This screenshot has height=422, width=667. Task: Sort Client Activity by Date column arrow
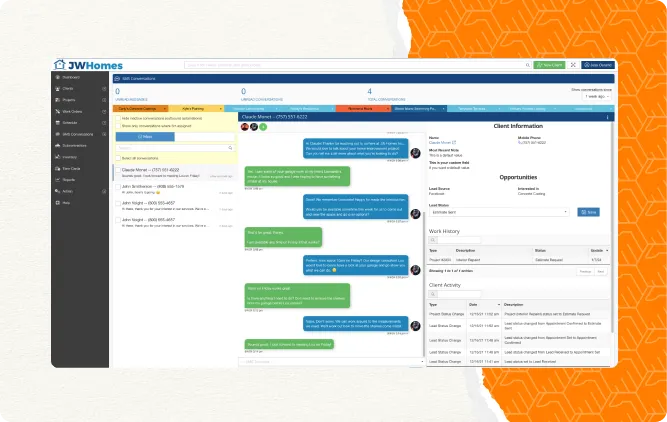point(499,305)
